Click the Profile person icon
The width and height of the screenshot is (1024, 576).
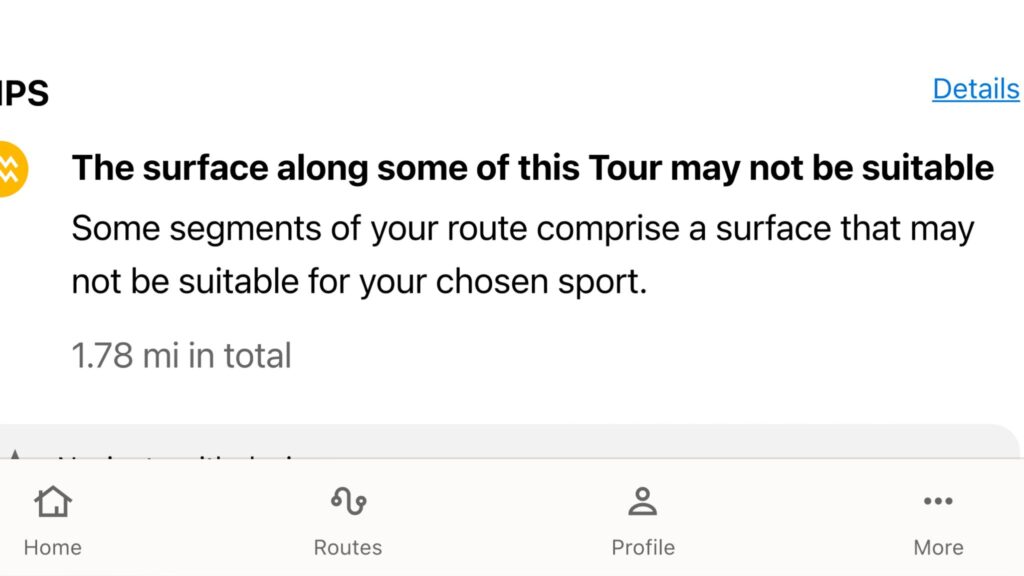[642, 501]
